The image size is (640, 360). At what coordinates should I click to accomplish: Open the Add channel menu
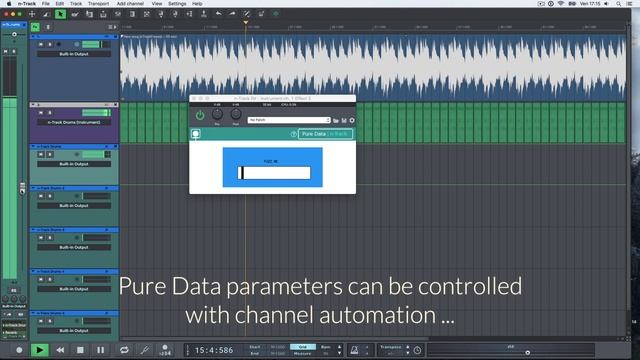(130, 4)
